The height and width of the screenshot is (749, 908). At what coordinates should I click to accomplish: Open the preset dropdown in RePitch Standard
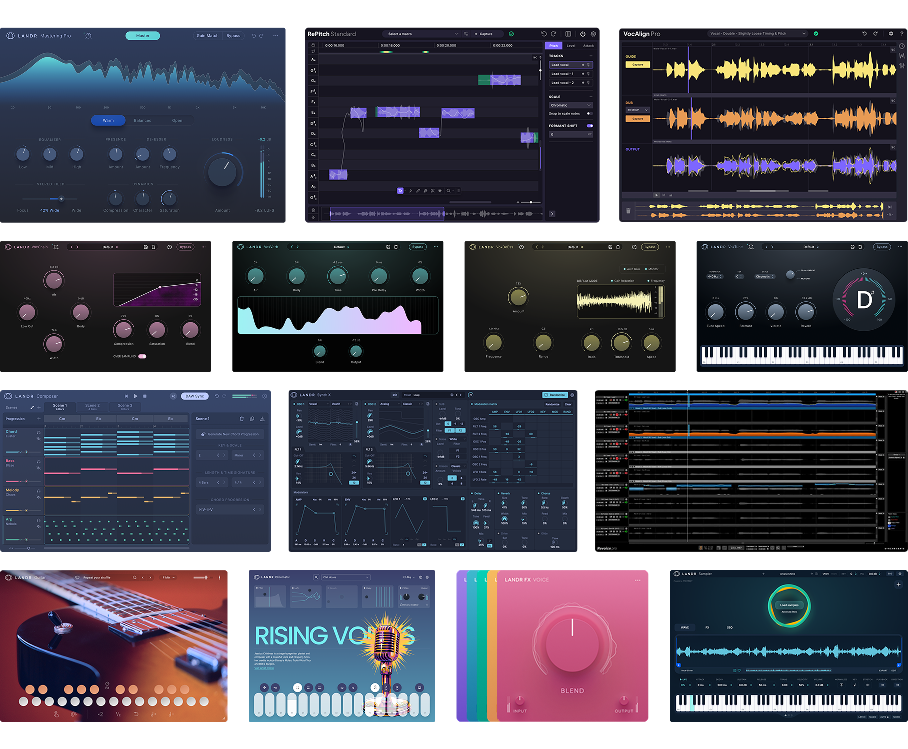tap(422, 34)
